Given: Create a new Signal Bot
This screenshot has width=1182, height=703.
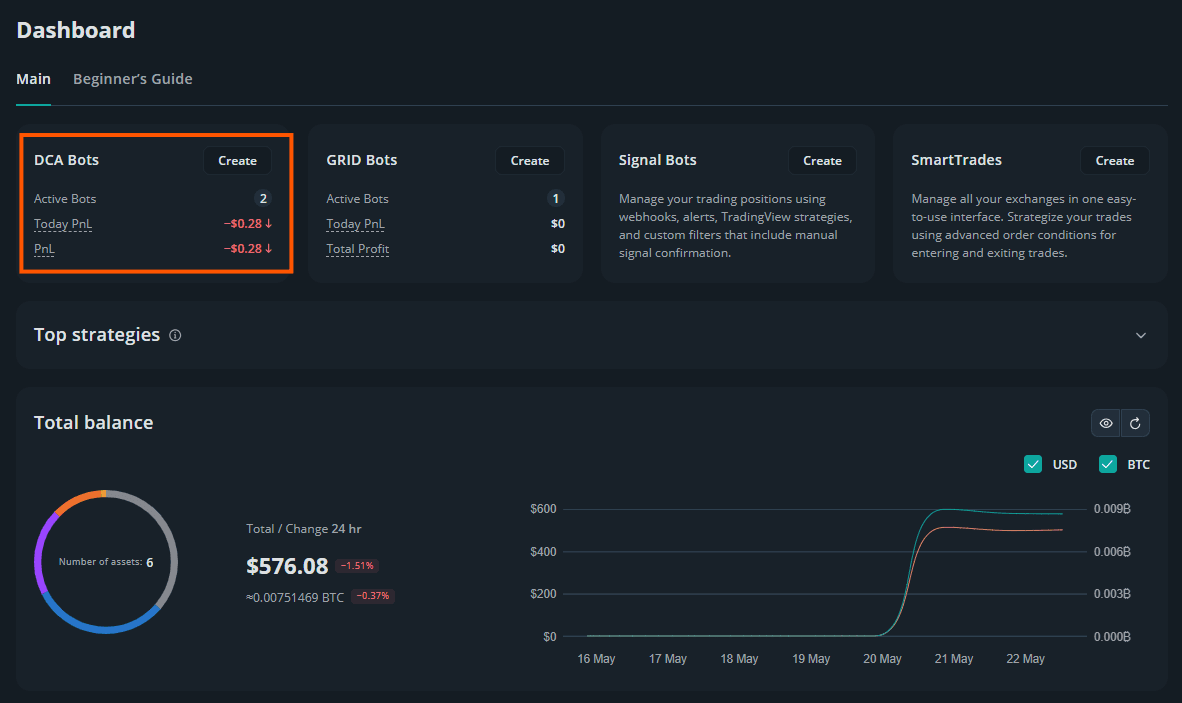Looking at the screenshot, I should point(822,160).
